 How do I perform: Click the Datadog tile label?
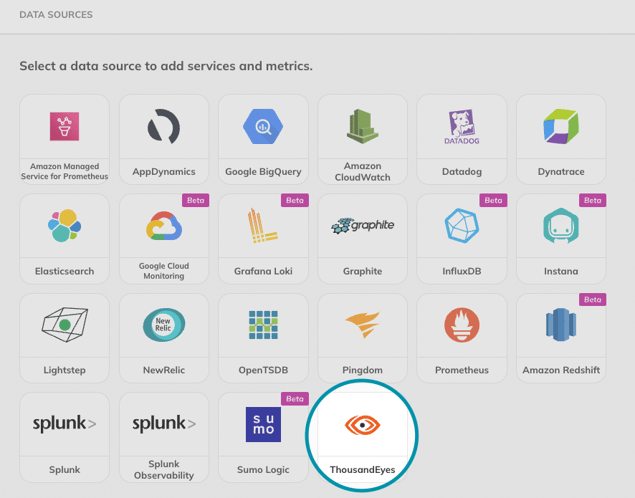point(462,172)
